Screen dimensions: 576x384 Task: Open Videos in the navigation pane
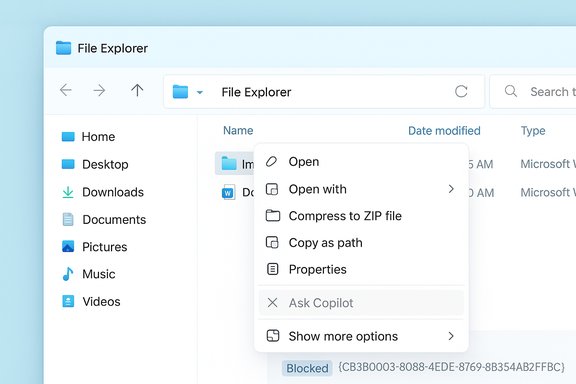coord(101,302)
